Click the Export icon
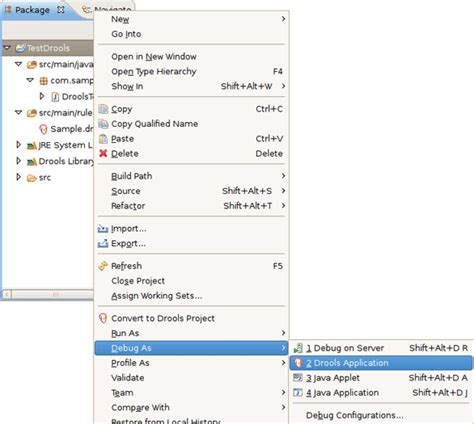The image size is (474, 424). [x=103, y=243]
